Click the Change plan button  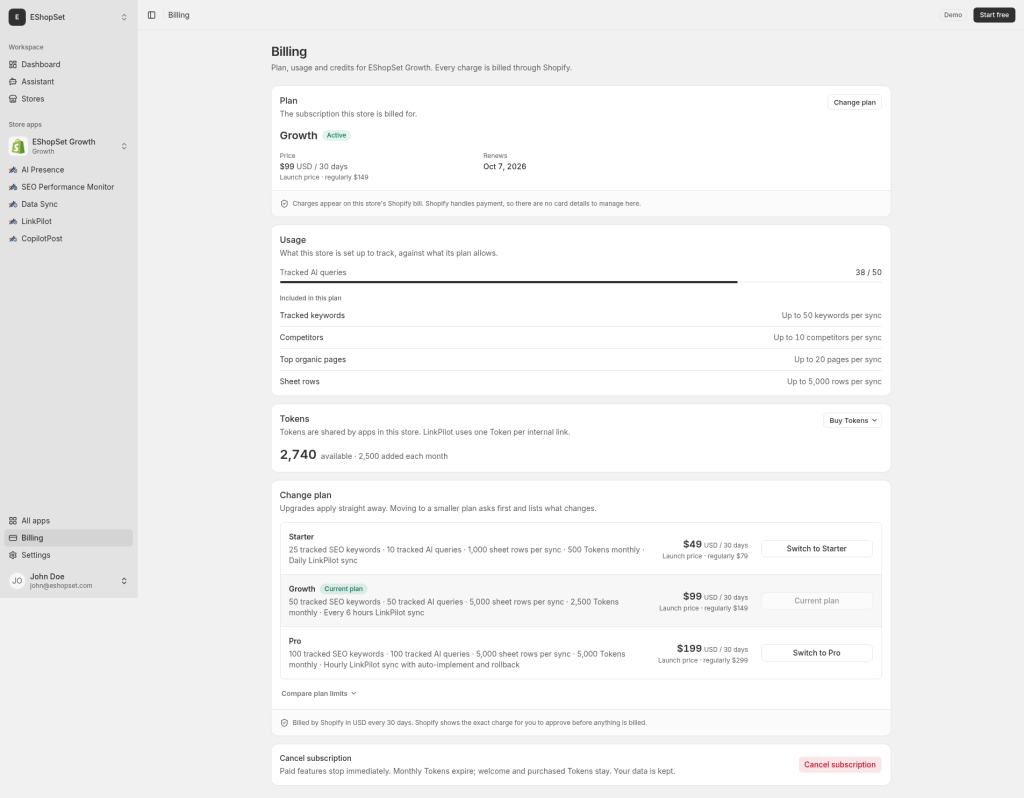tap(854, 103)
